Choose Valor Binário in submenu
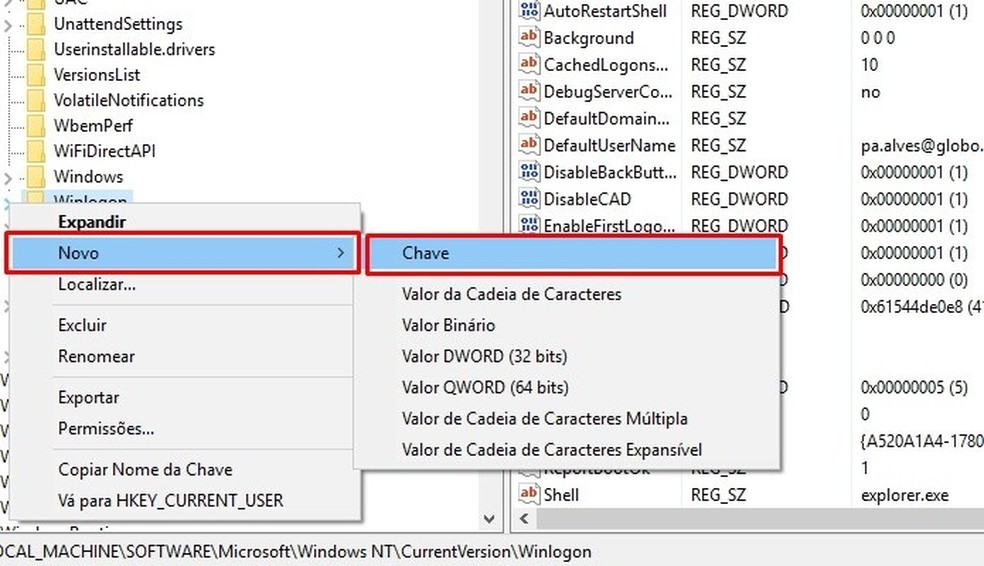This screenshot has height=566, width=984. pyautogui.click(x=448, y=325)
